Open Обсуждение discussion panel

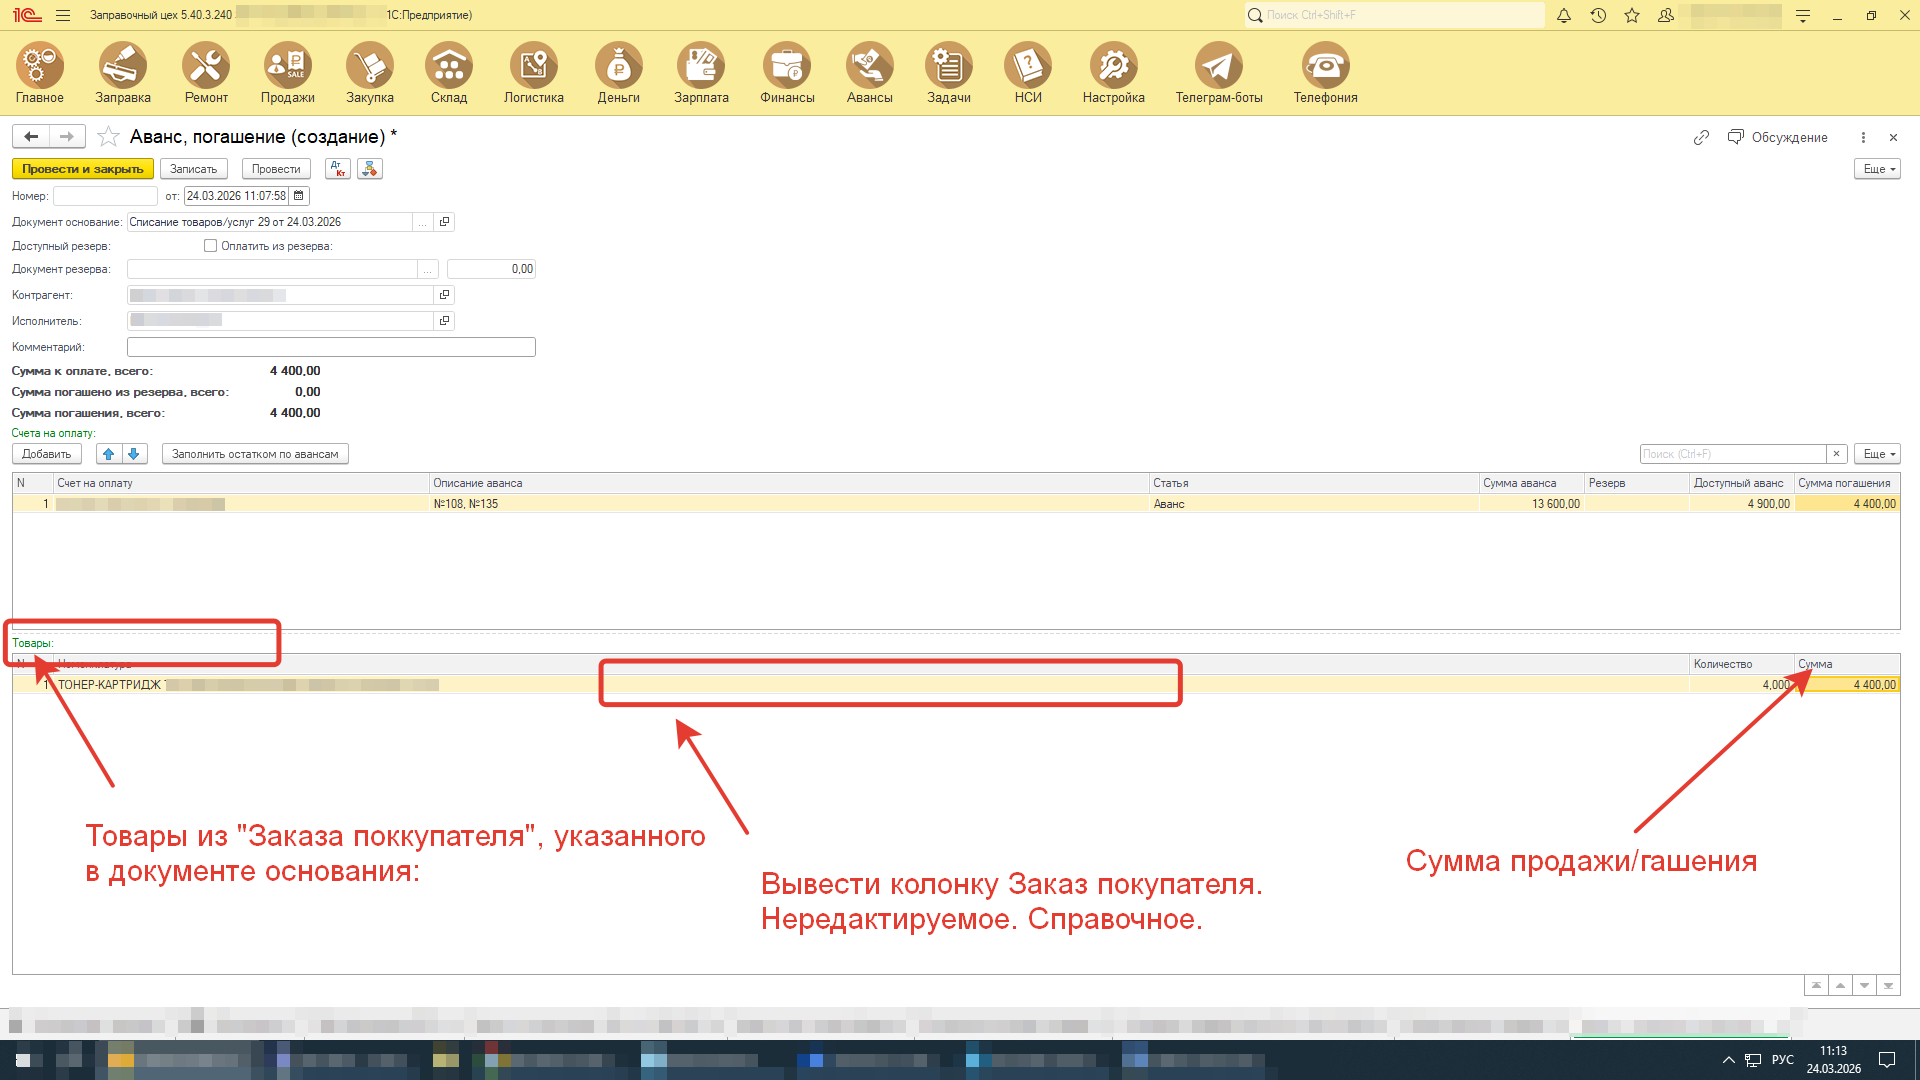click(x=1778, y=137)
